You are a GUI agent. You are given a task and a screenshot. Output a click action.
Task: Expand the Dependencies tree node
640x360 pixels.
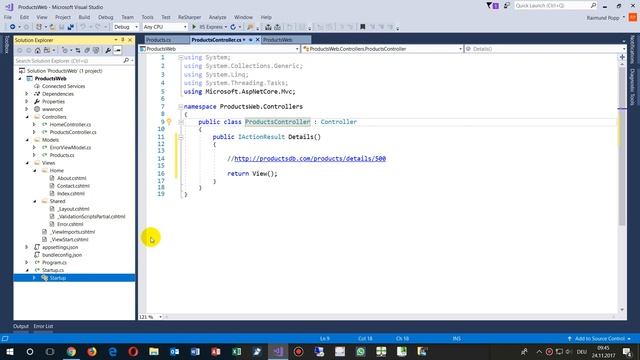27,94
